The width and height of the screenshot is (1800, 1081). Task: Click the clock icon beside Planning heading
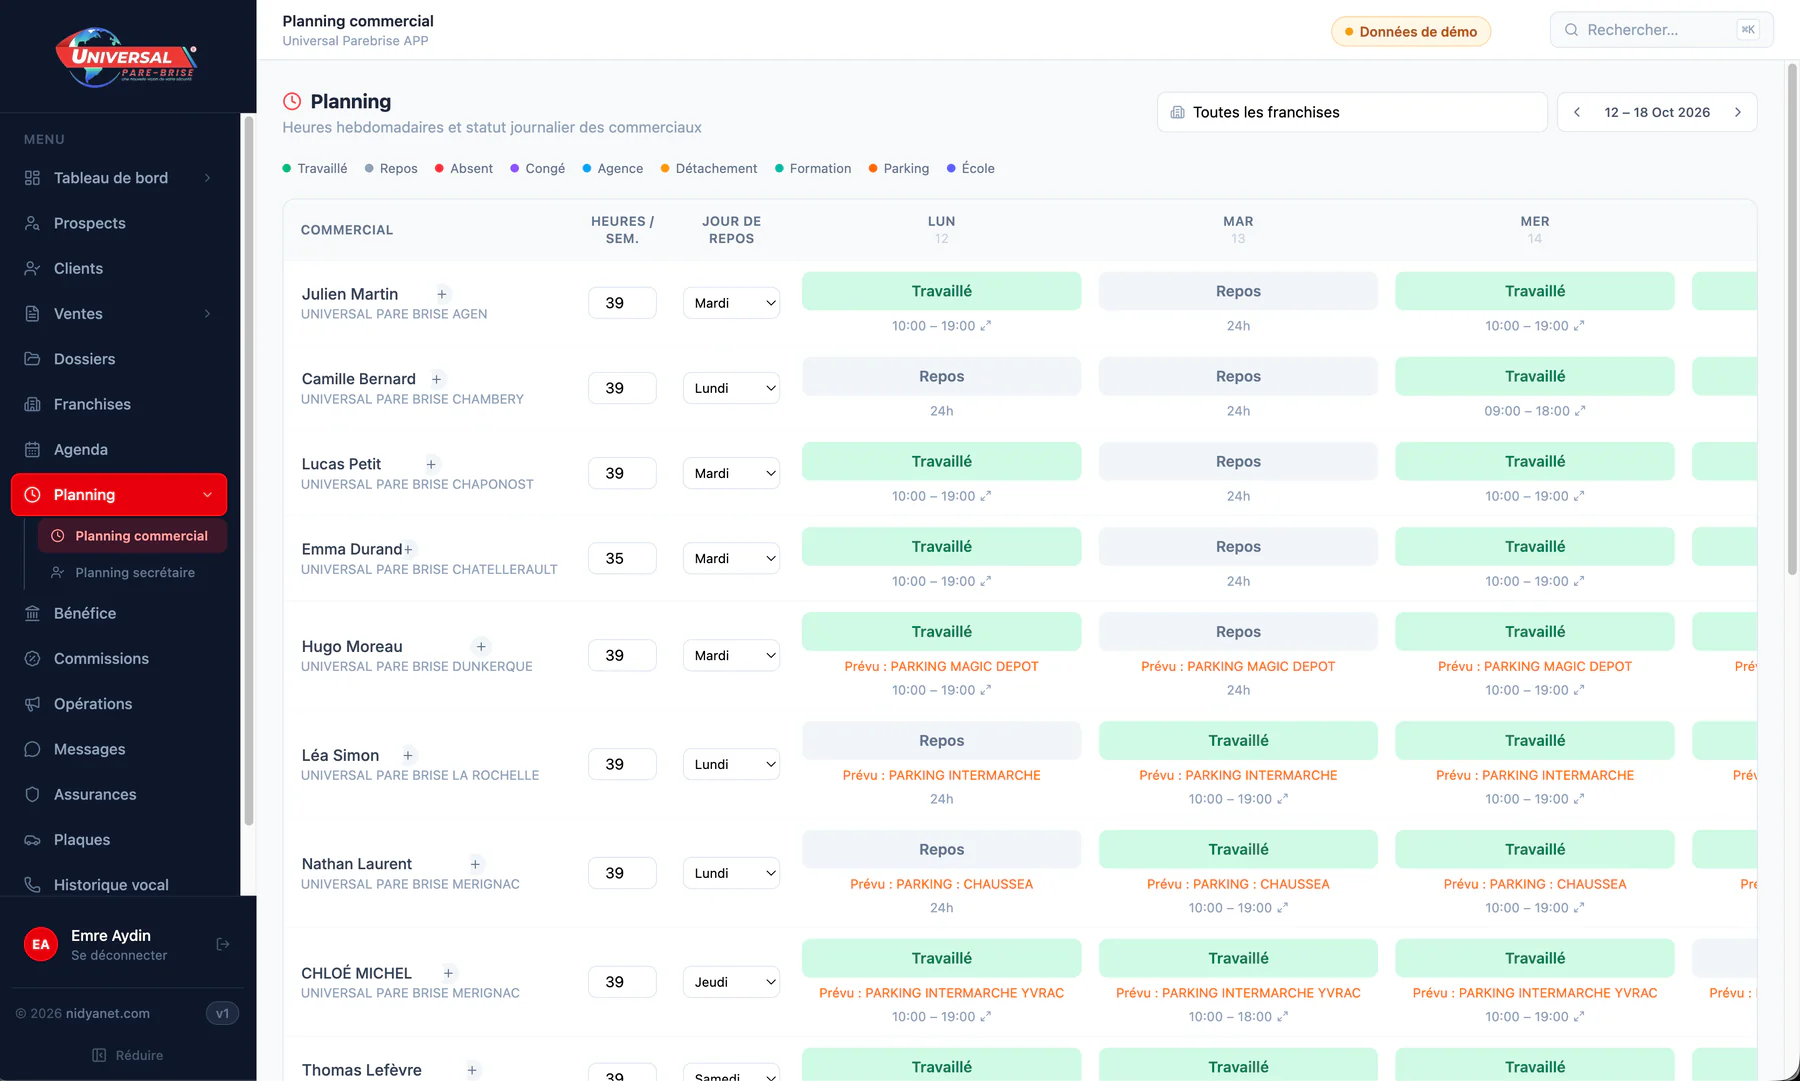[292, 101]
